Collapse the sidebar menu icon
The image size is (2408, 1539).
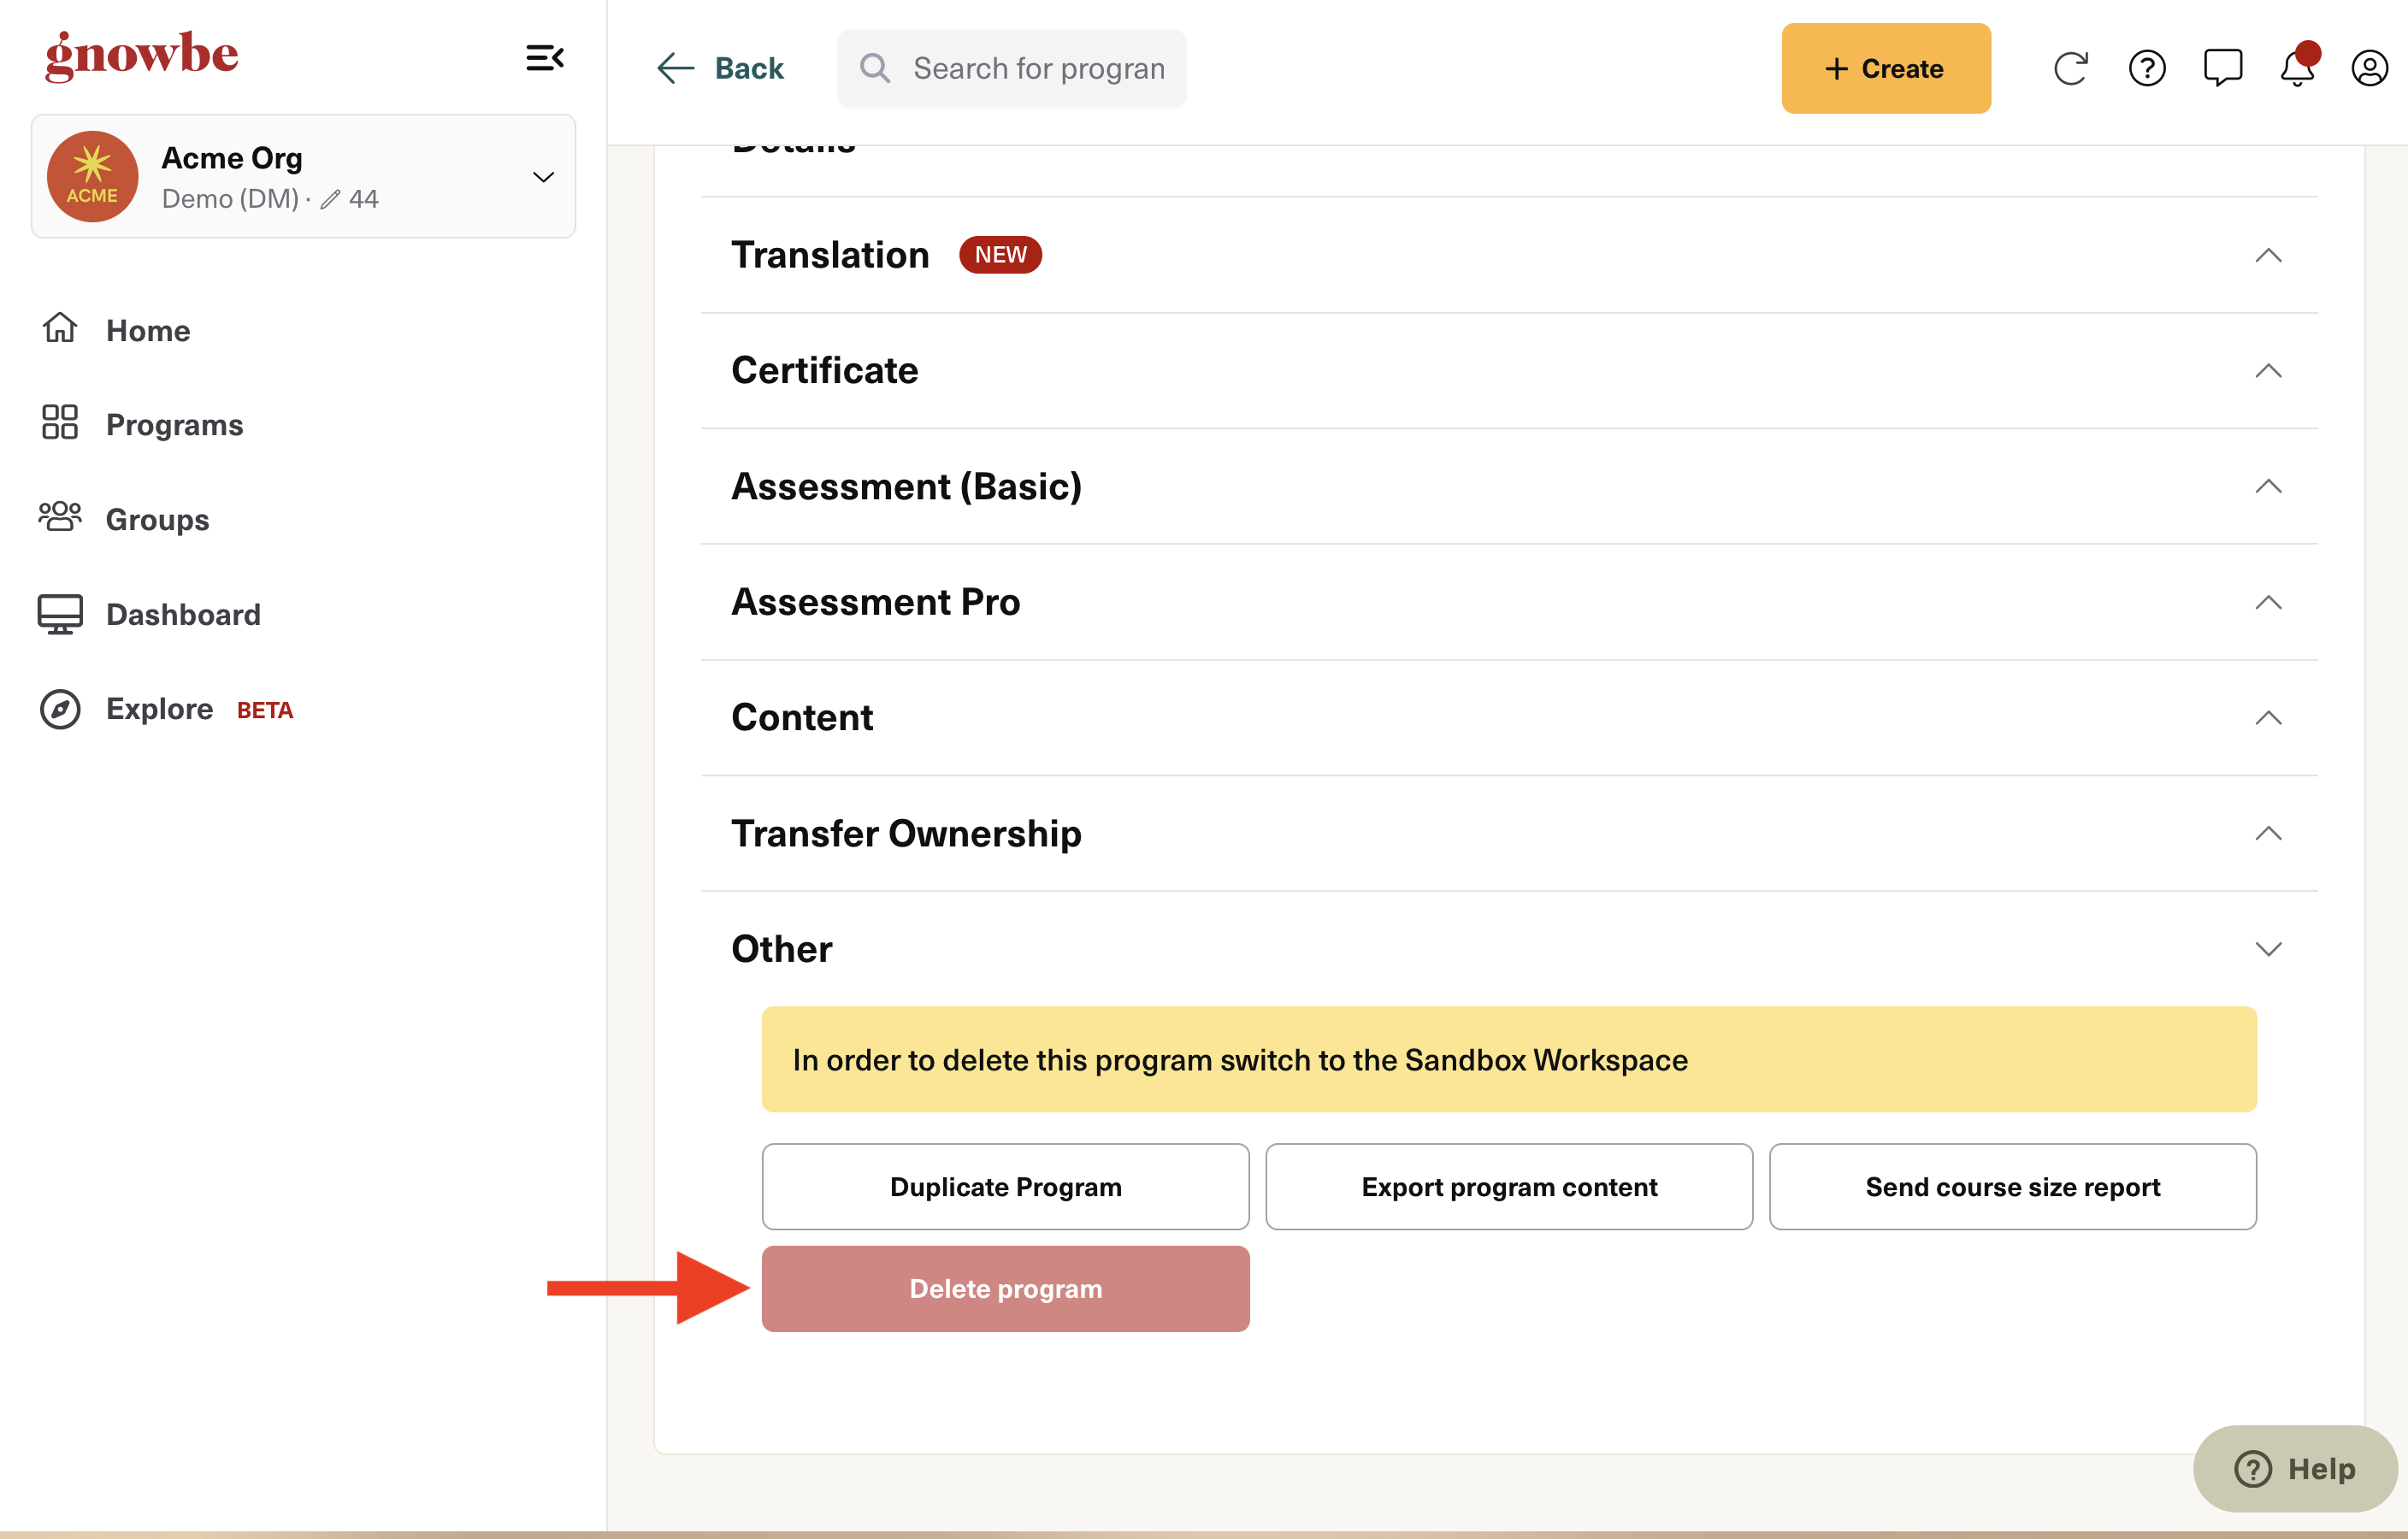coord(545,58)
